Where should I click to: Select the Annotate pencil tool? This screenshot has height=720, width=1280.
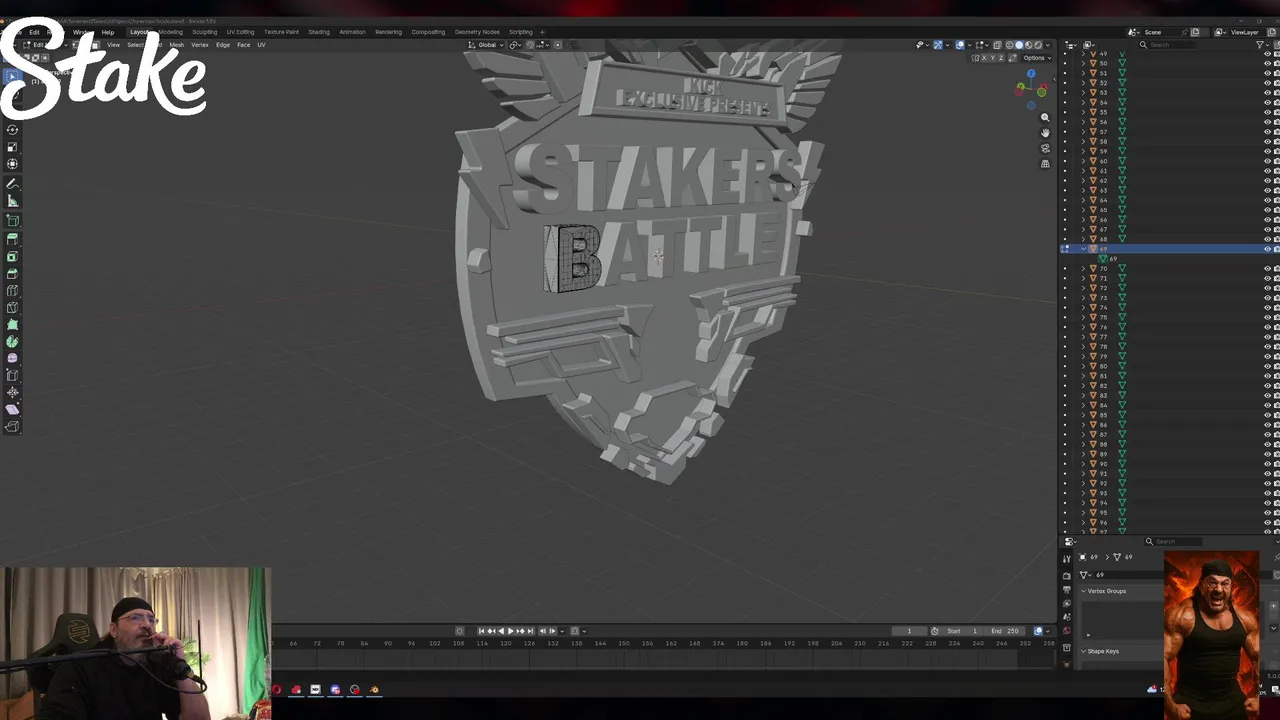click(12, 185)
